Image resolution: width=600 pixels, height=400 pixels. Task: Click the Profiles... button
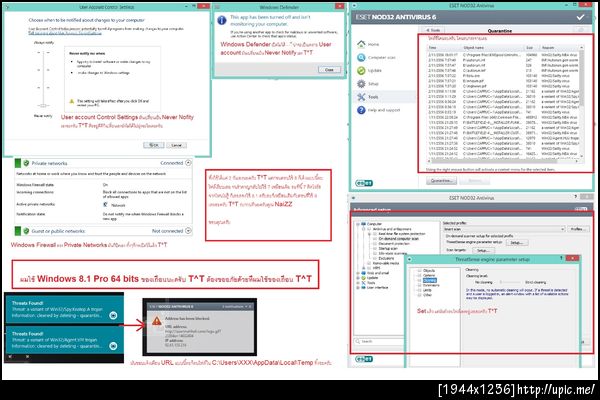[x=578, y=229]
